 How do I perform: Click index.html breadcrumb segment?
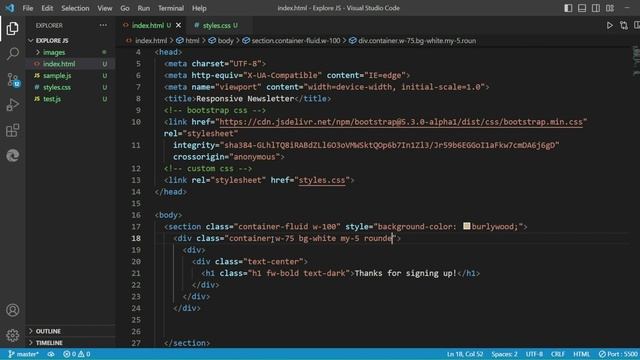147,40
